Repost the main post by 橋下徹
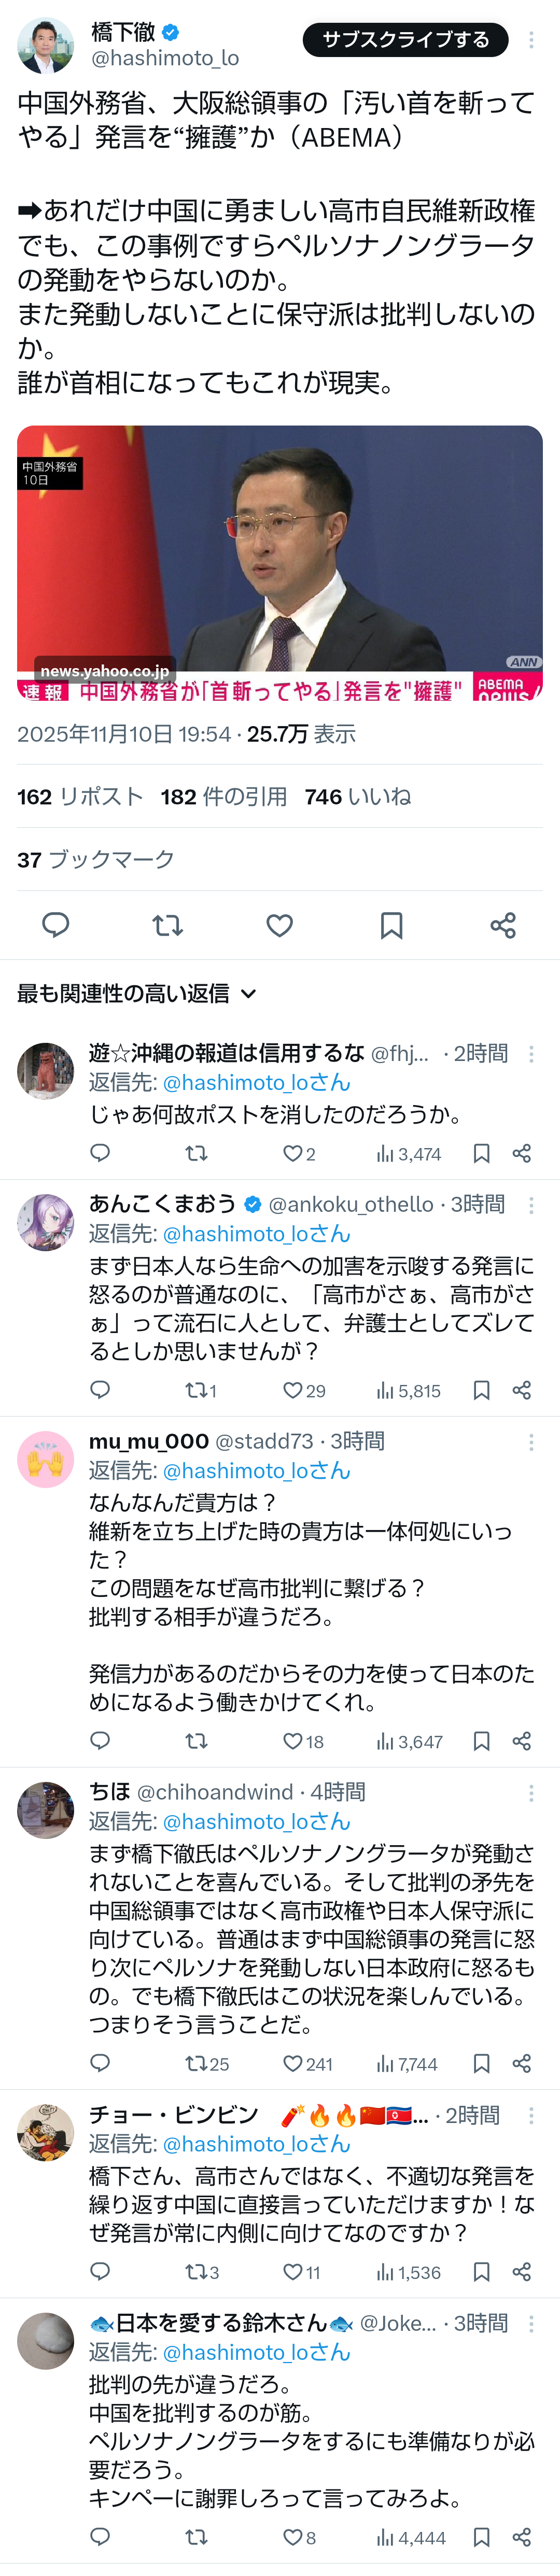Viewport: 560px width, 2576px height. [168, 925]
